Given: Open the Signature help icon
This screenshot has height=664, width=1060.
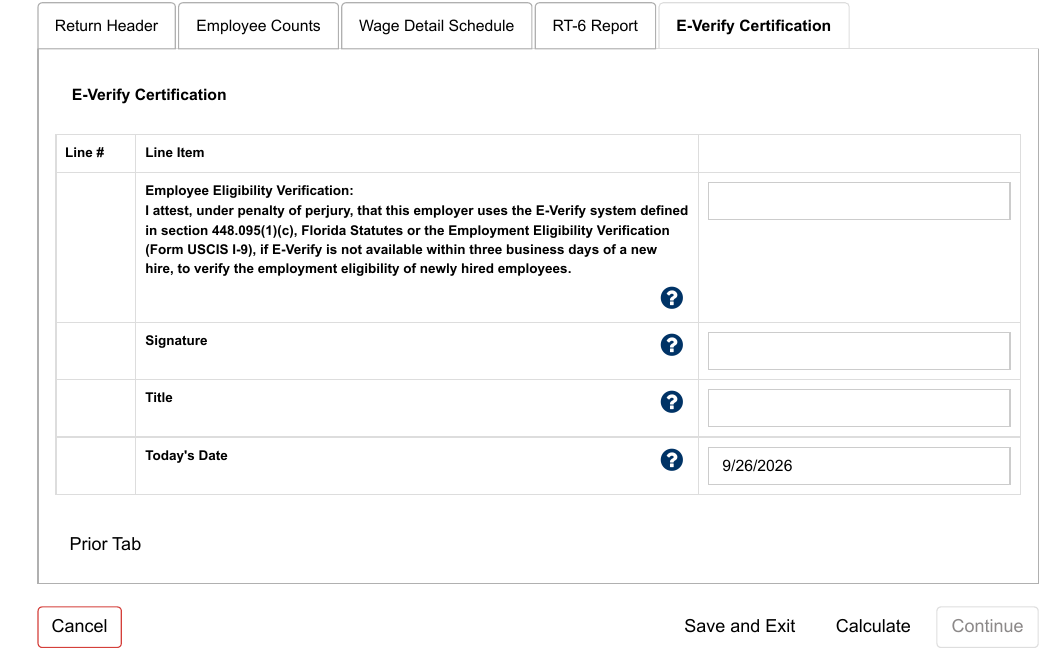Looking at the screenshot, I should click(671, 345).
